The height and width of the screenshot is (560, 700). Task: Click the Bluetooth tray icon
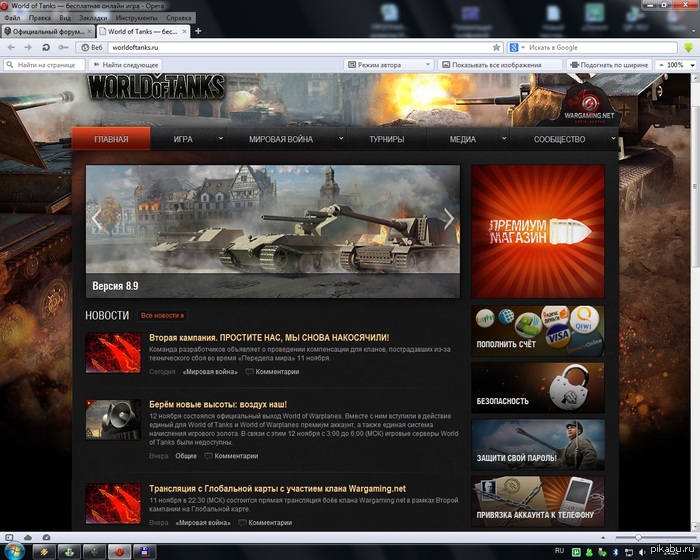tap(615, 552)
